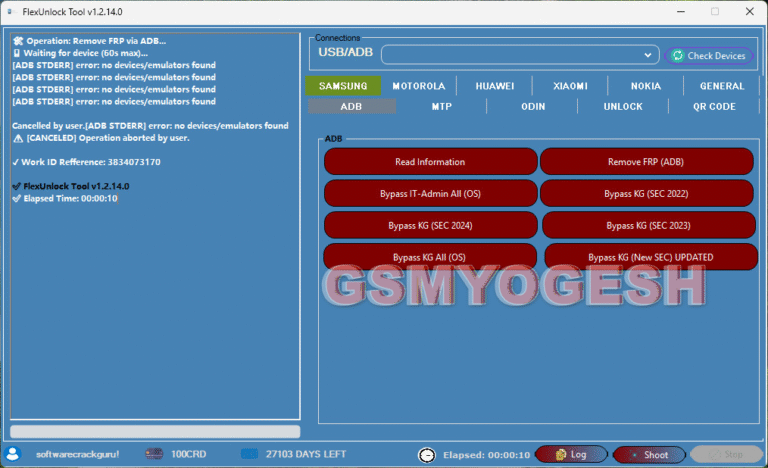Click the 100CRD credits text
The height and width of the screenshot is (468, 768).
click(189, 454)
